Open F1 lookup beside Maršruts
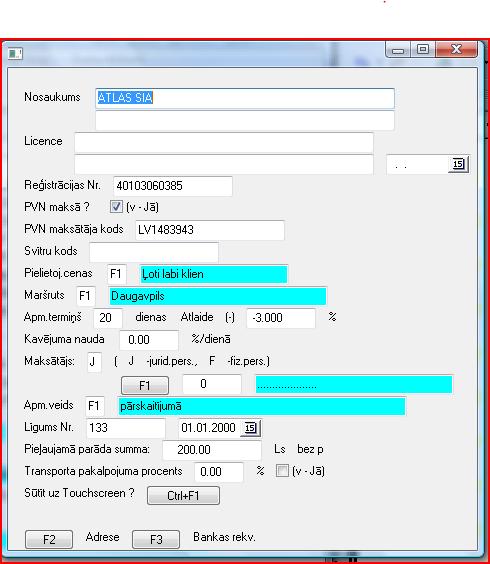Image resolution: width=490 pixels, height=564 pixels. [x=86, y=296]
